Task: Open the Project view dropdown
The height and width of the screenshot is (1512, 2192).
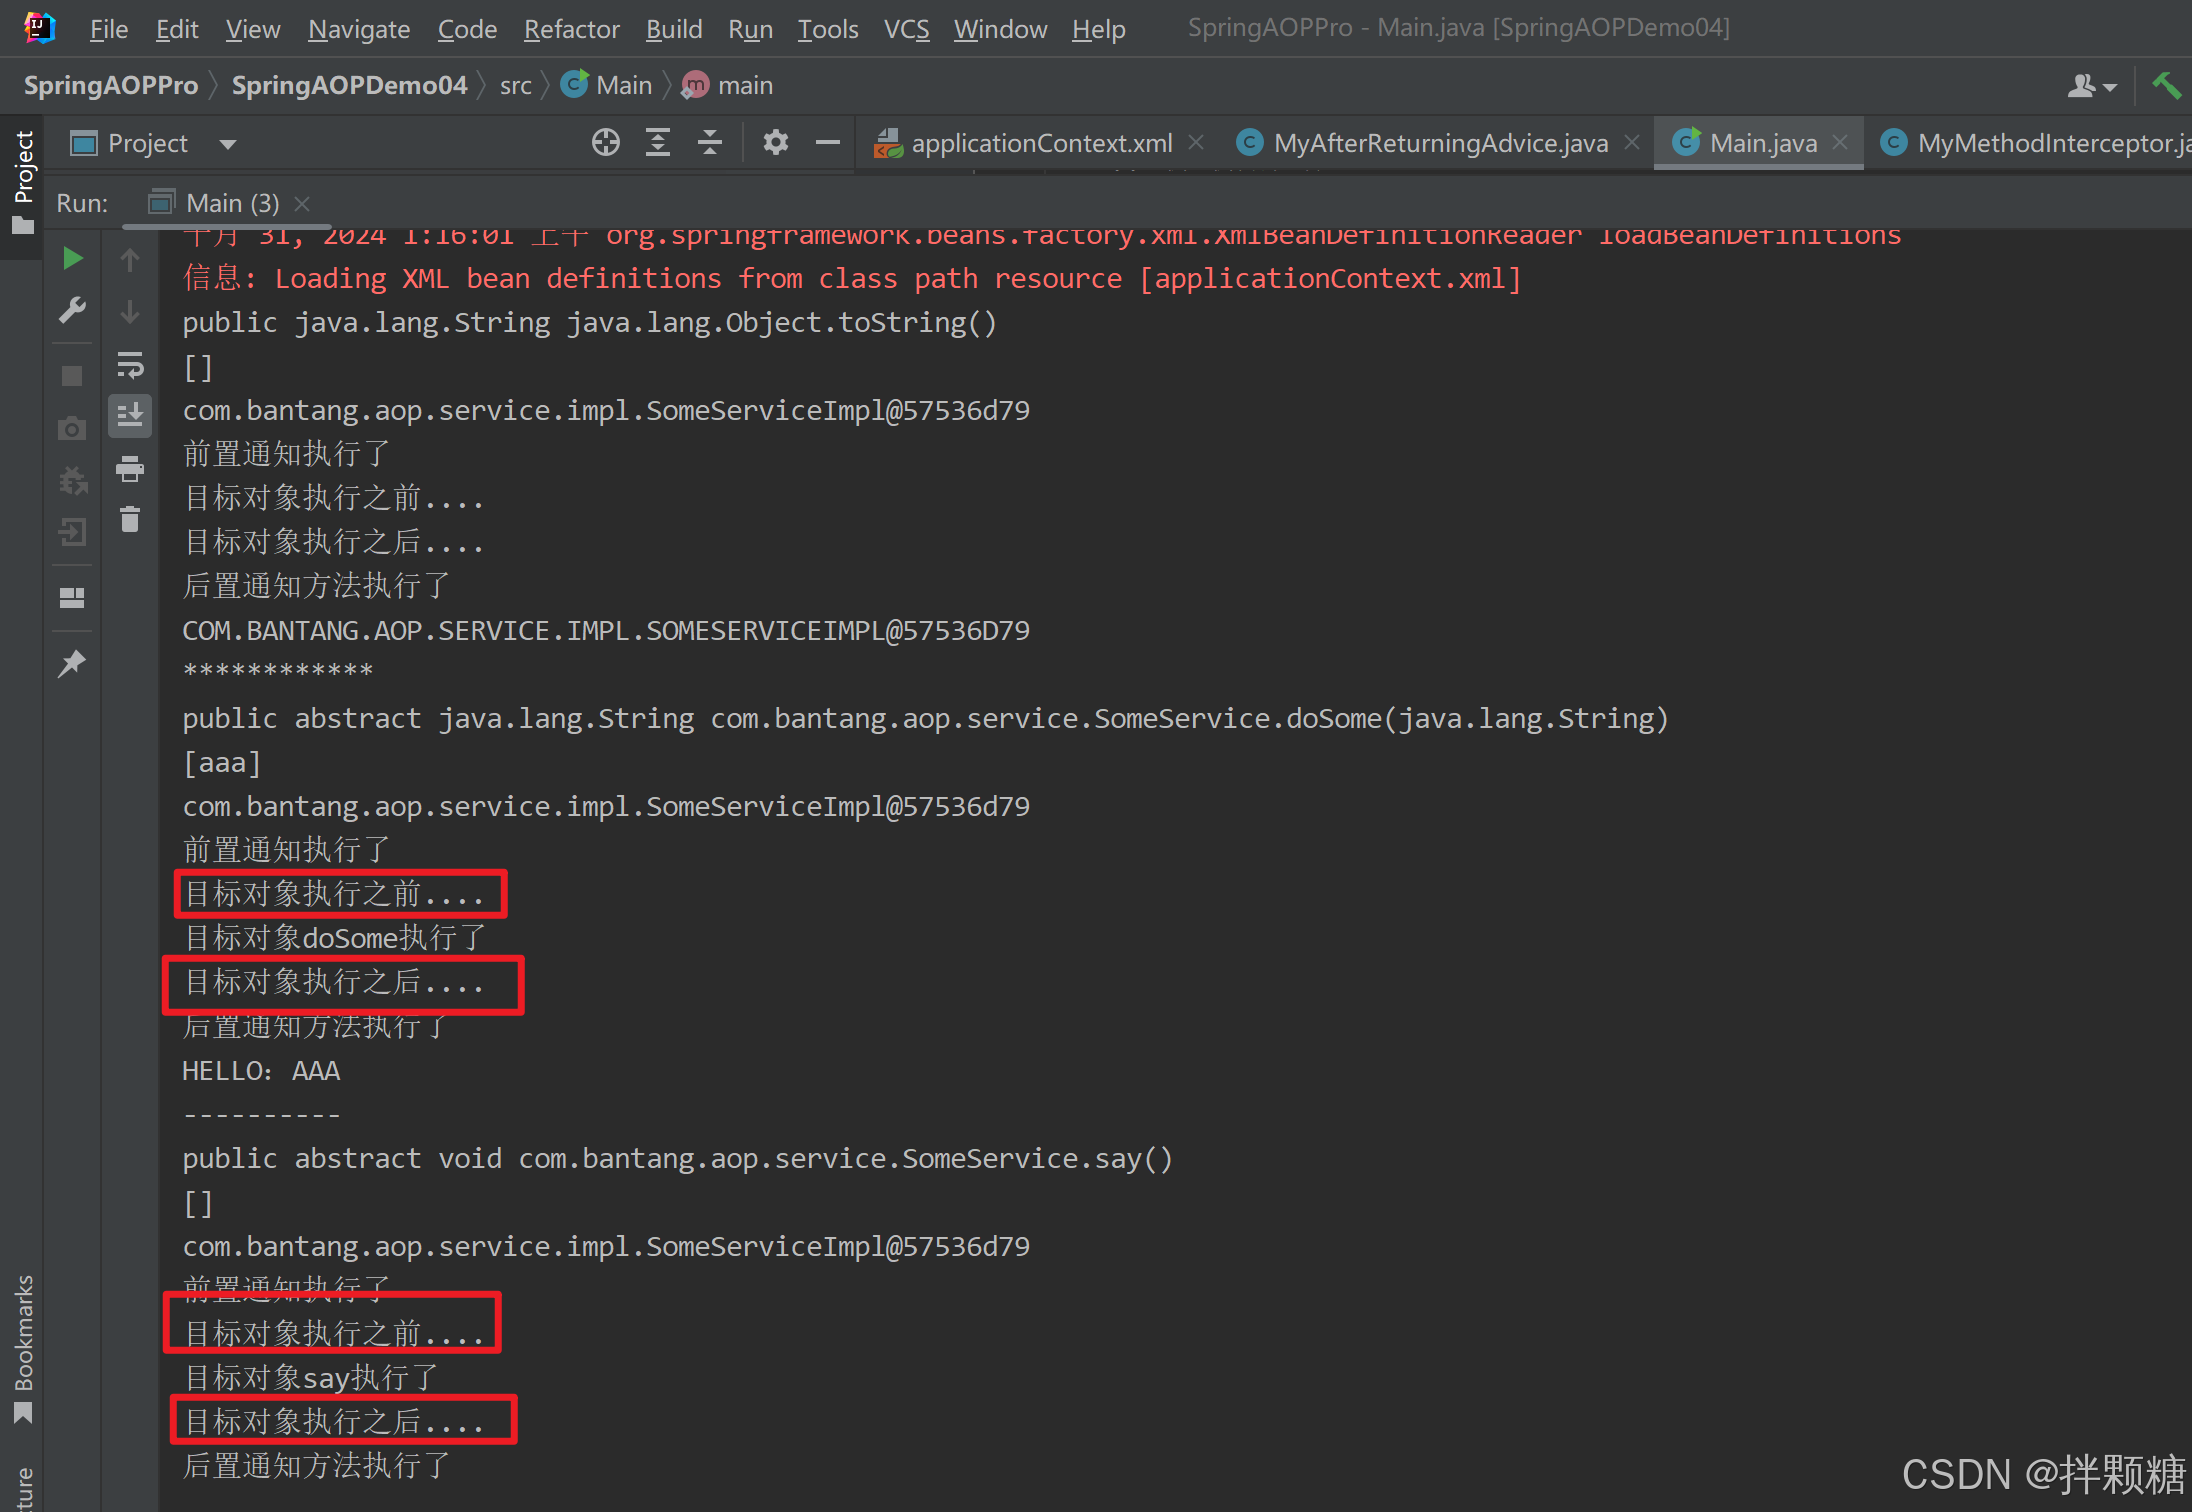Action: 228,144
